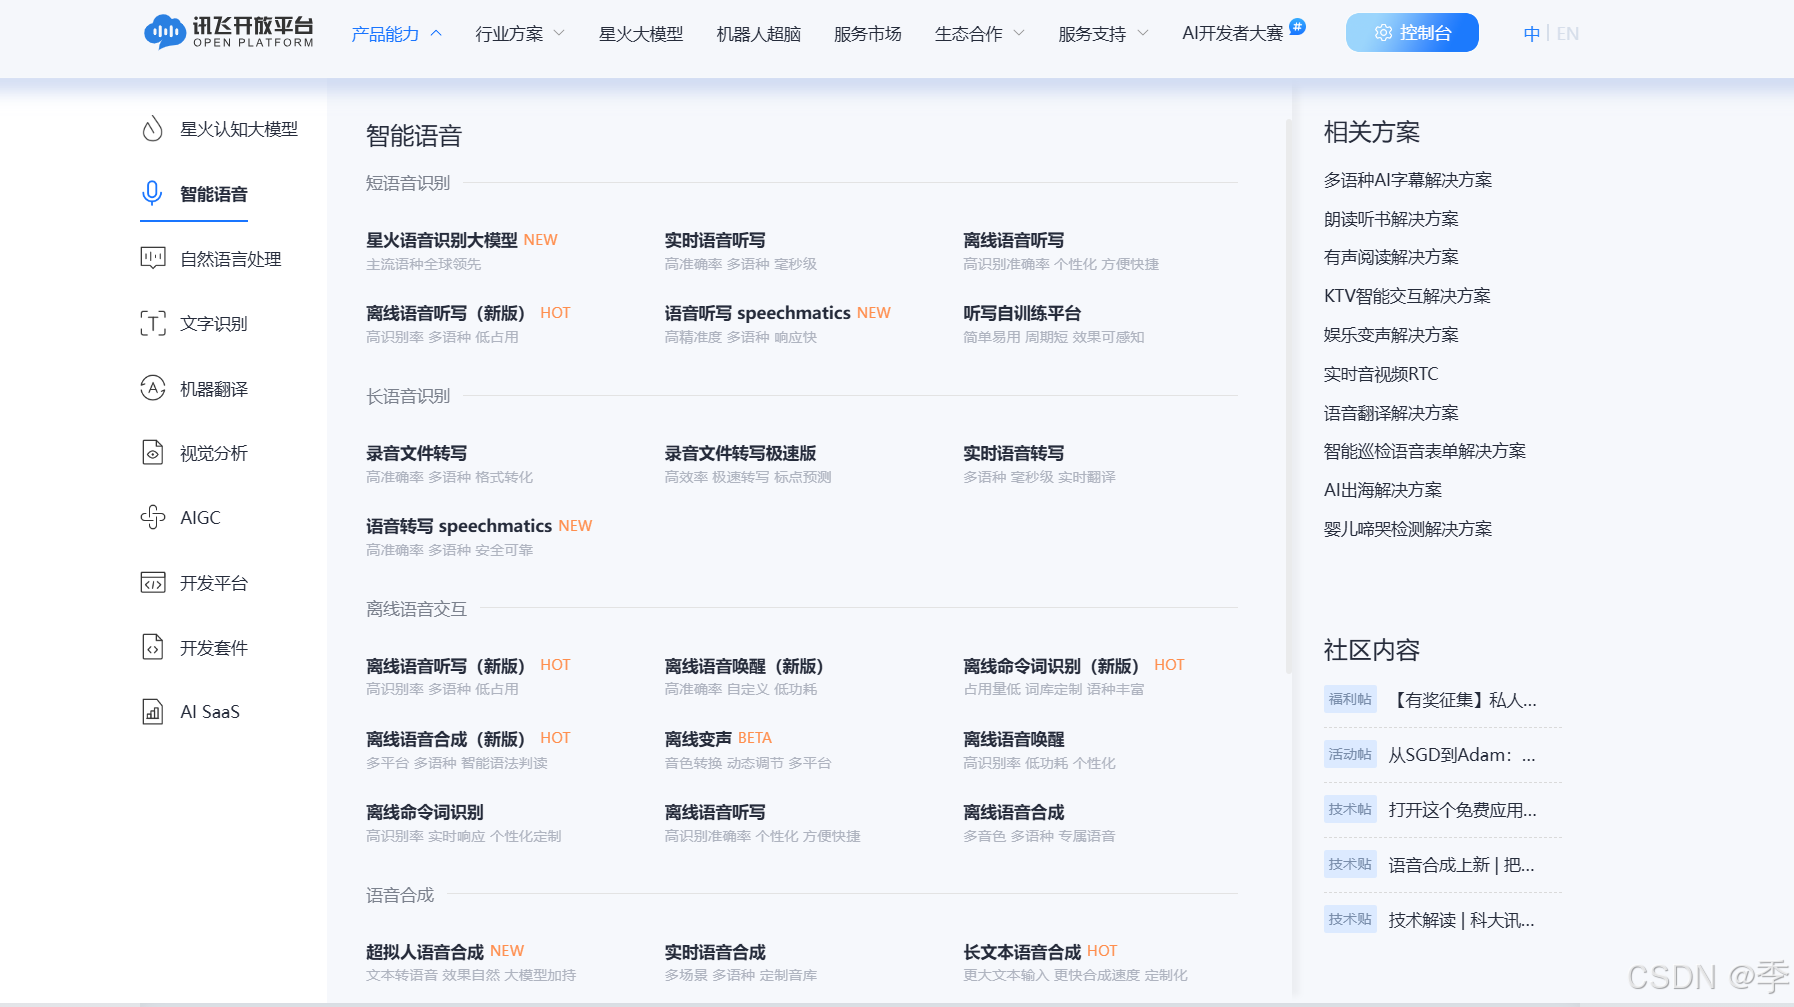Click the code file icon beside 开发套件

tap(152, 647)
